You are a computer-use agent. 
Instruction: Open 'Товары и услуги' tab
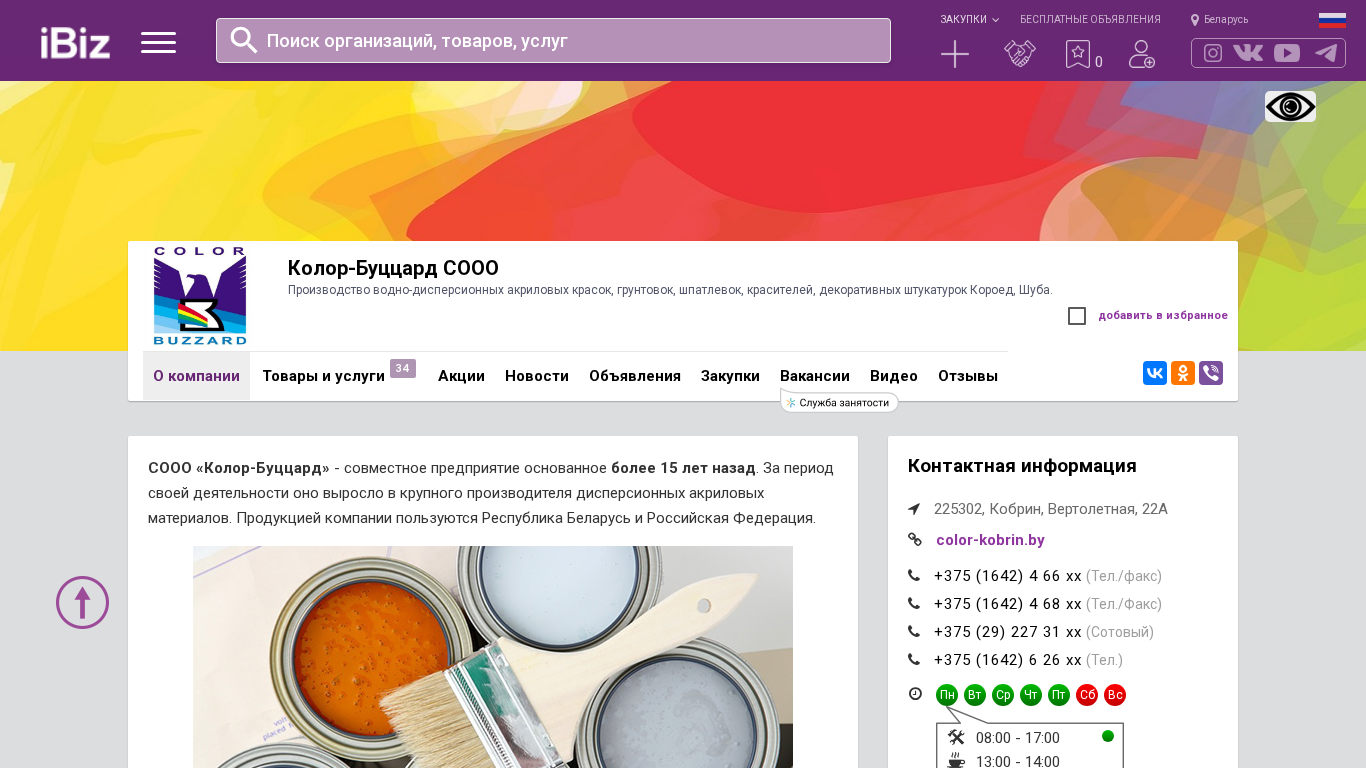pos(324,376)
